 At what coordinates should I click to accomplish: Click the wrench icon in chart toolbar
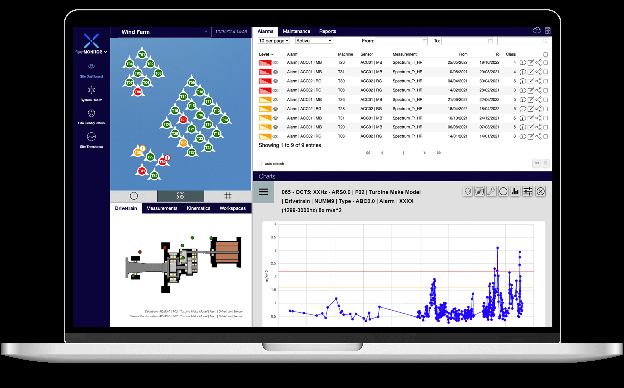491,191
